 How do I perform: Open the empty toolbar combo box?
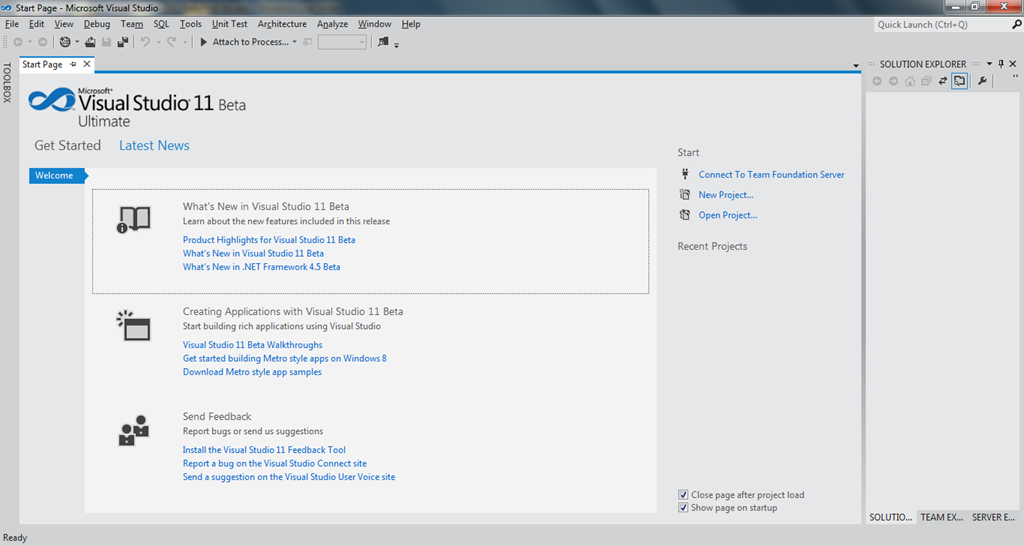(x=342, y=42)
